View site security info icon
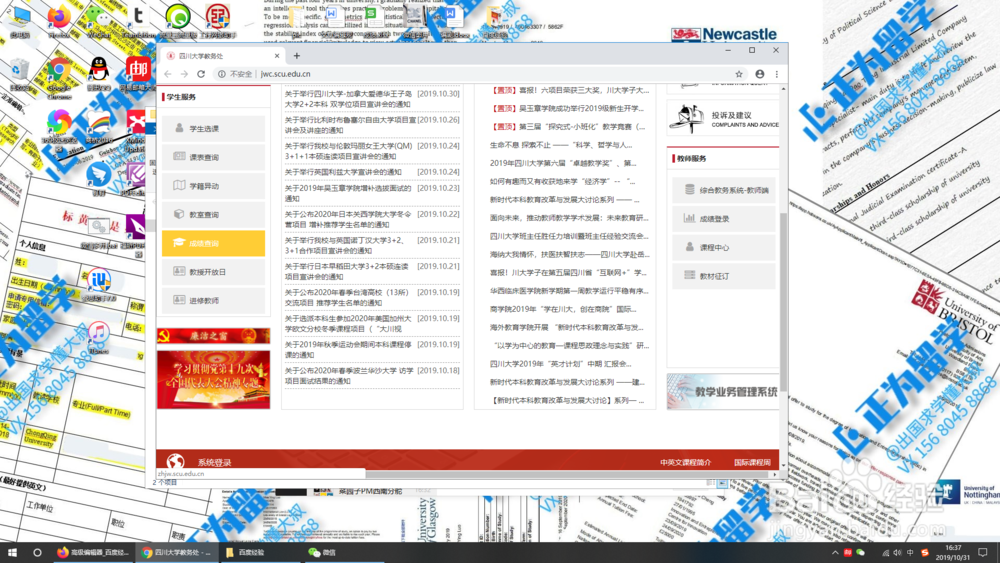 221,74
